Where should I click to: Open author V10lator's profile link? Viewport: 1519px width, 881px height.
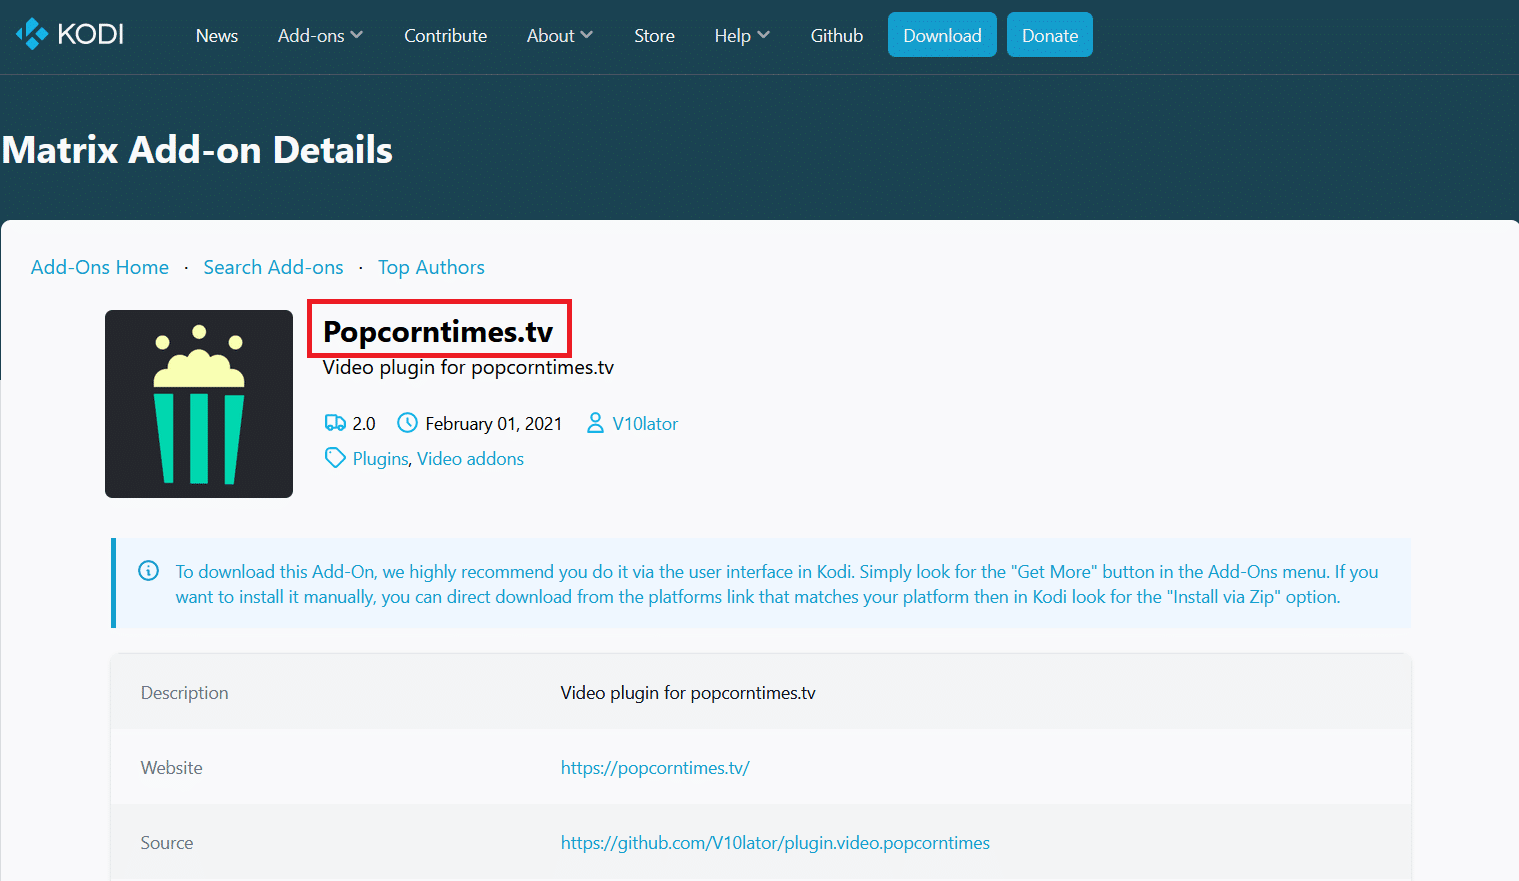[x=645, y=424]
